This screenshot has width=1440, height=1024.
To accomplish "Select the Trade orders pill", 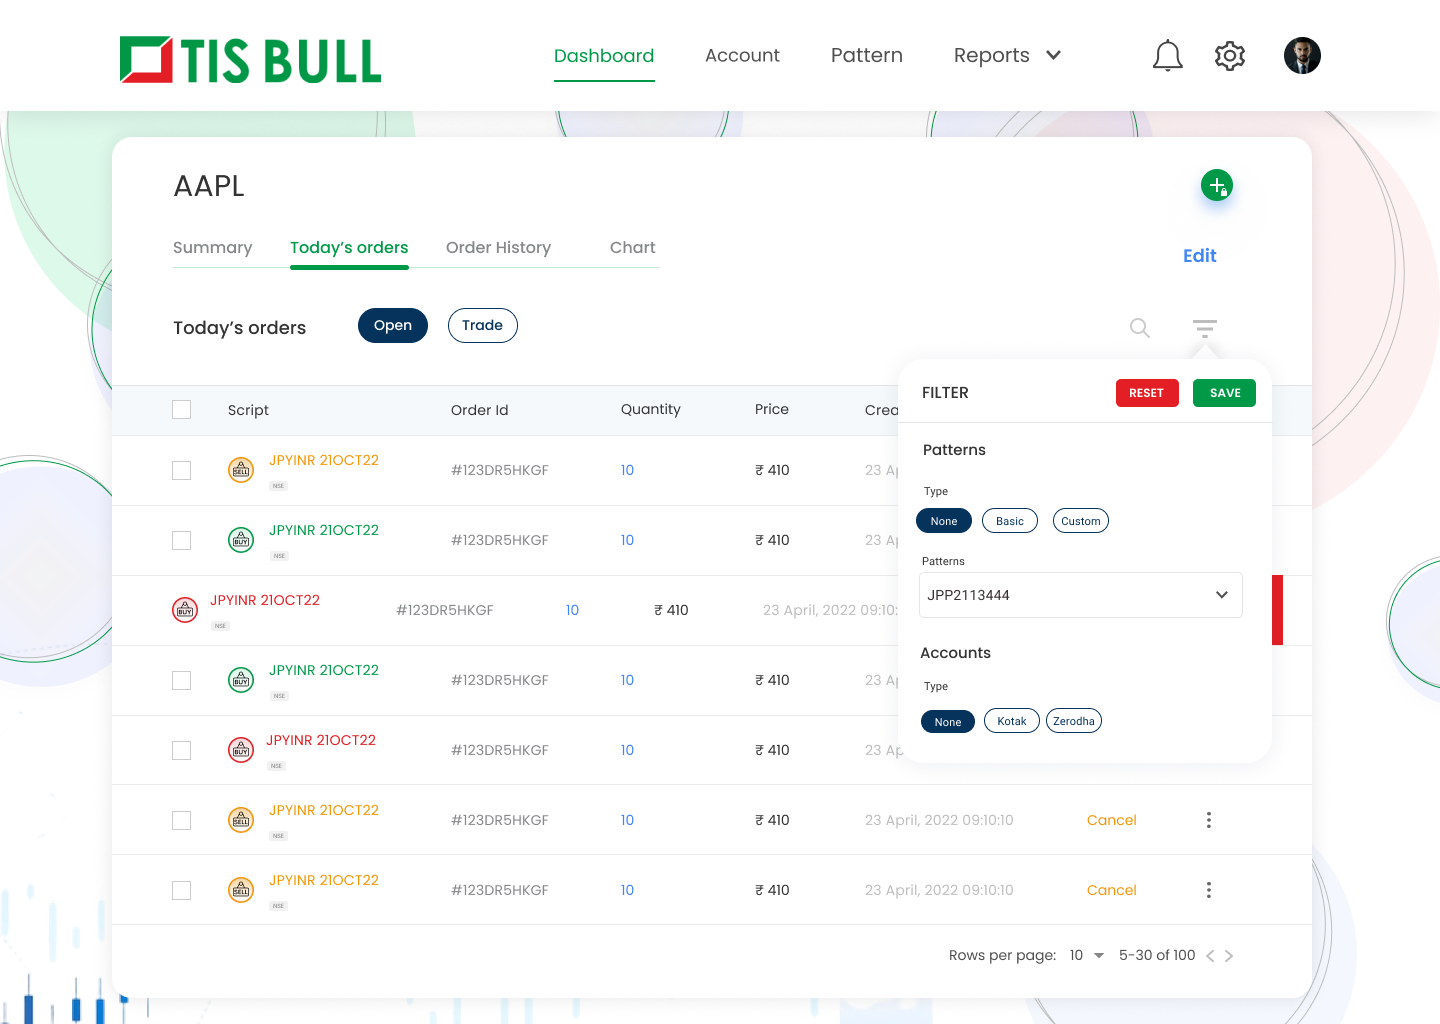I will click(x=482, y=326).
